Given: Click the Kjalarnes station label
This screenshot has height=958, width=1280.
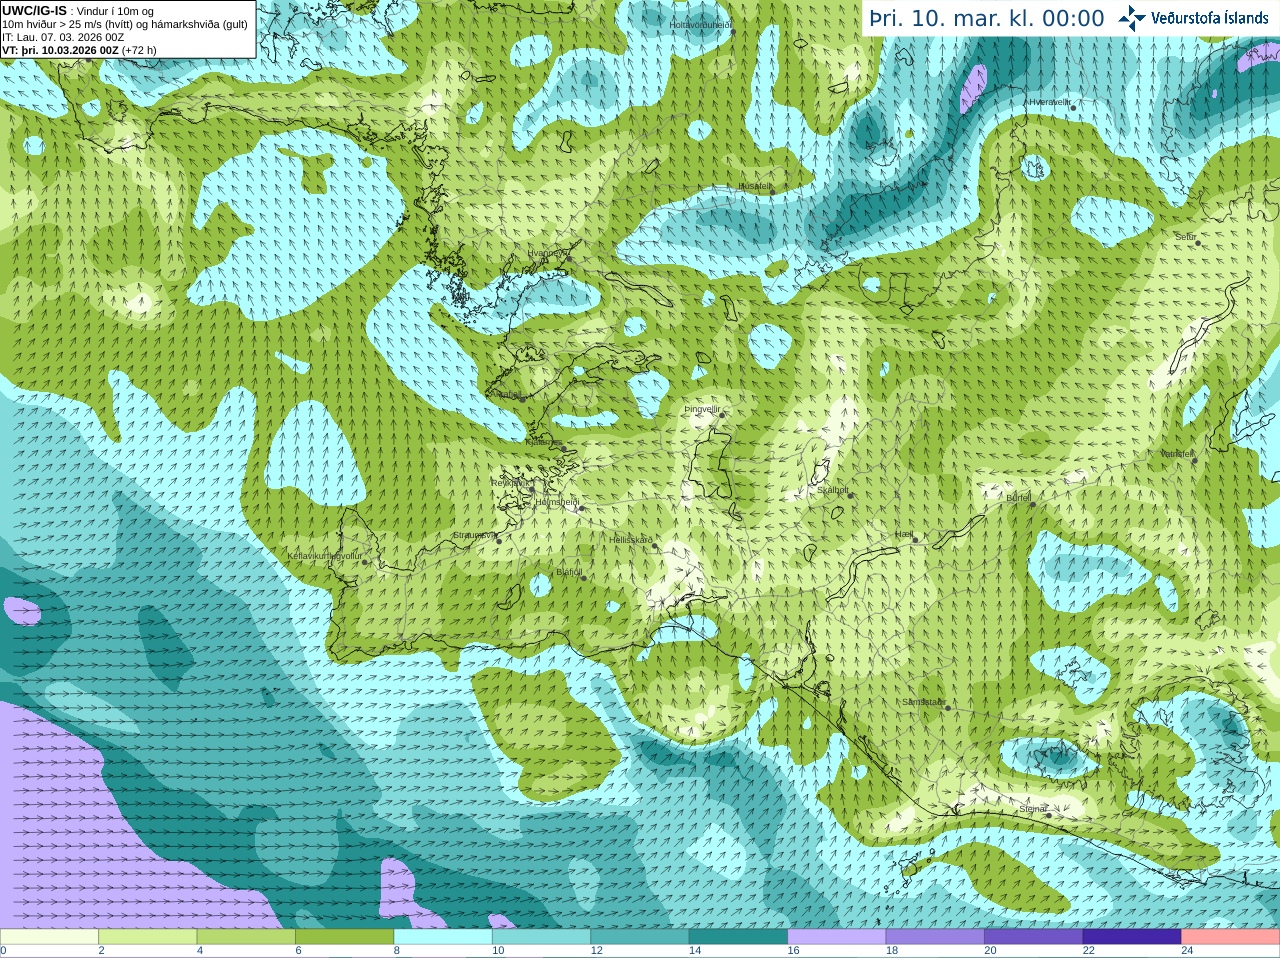Looking at the screenshot, I should 544,442.
